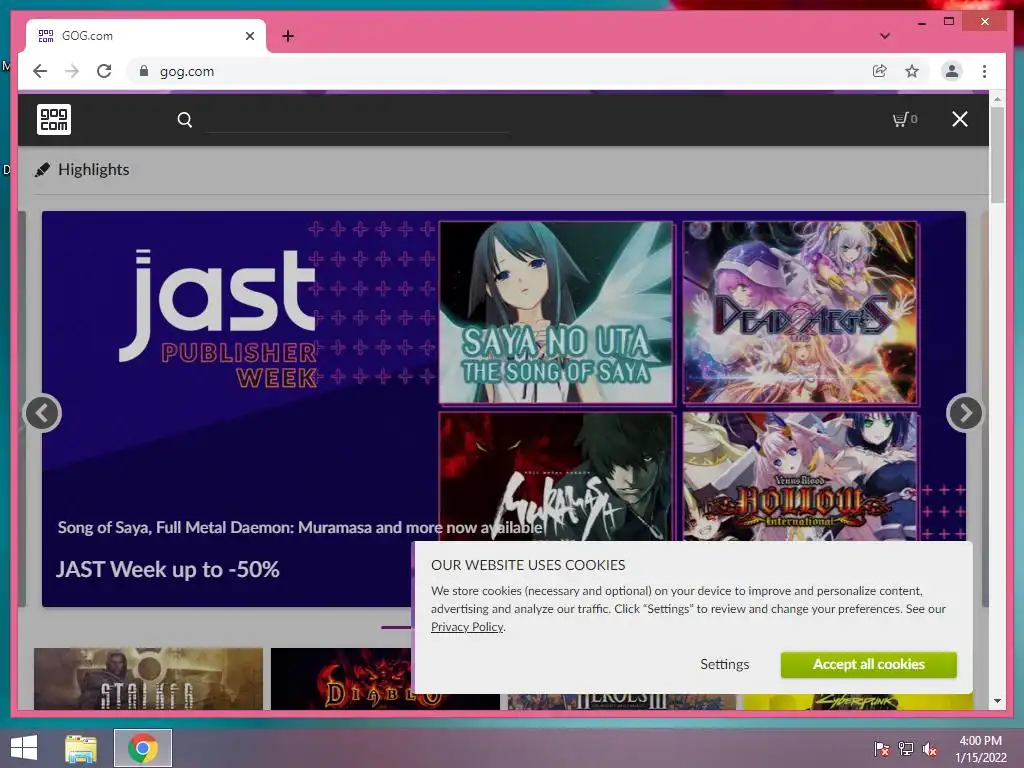This screenshot has height=768, width=1024.
Task: Click the search magnifier icon
Action: [x=185, y=120]
